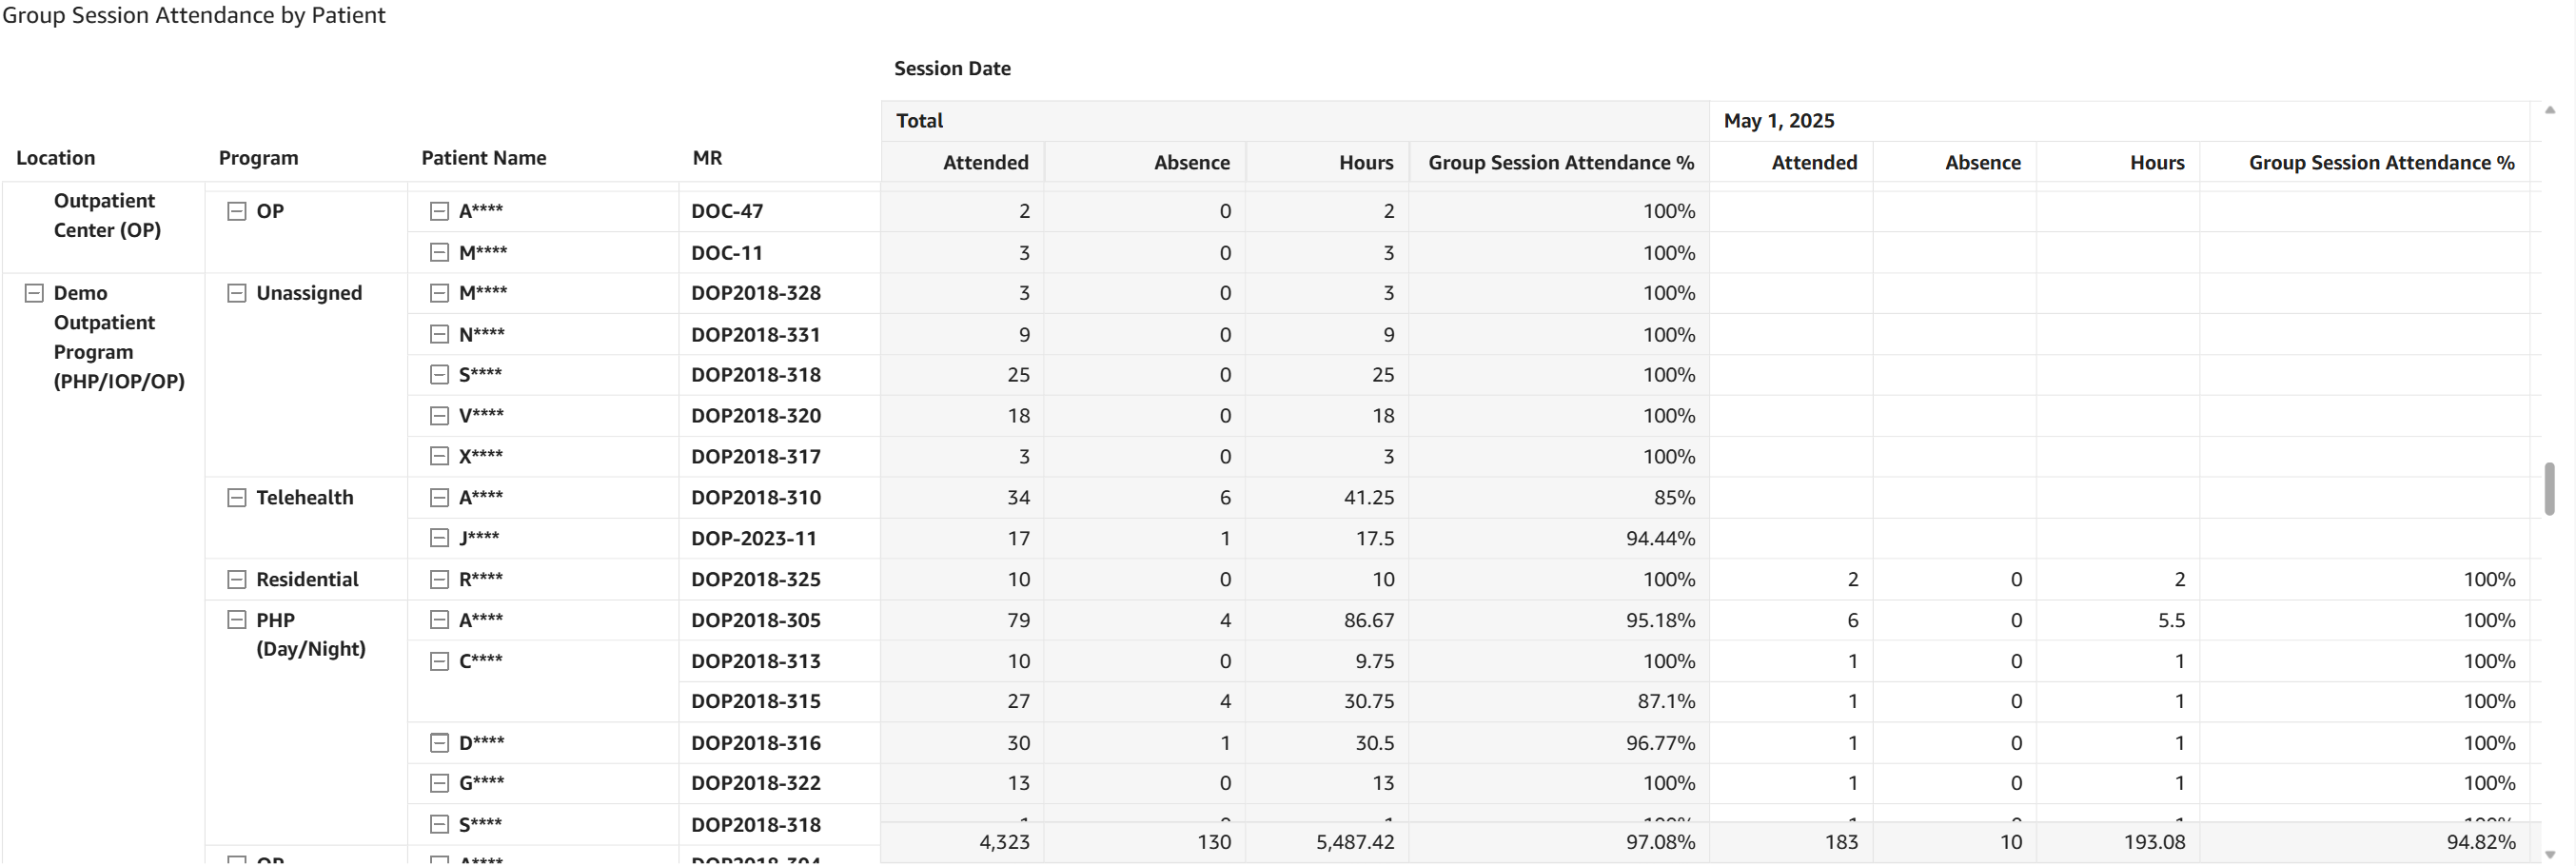Collapse the Demo Outpatient Program location group
The image size is (2576, 866).
coord(34,293)
